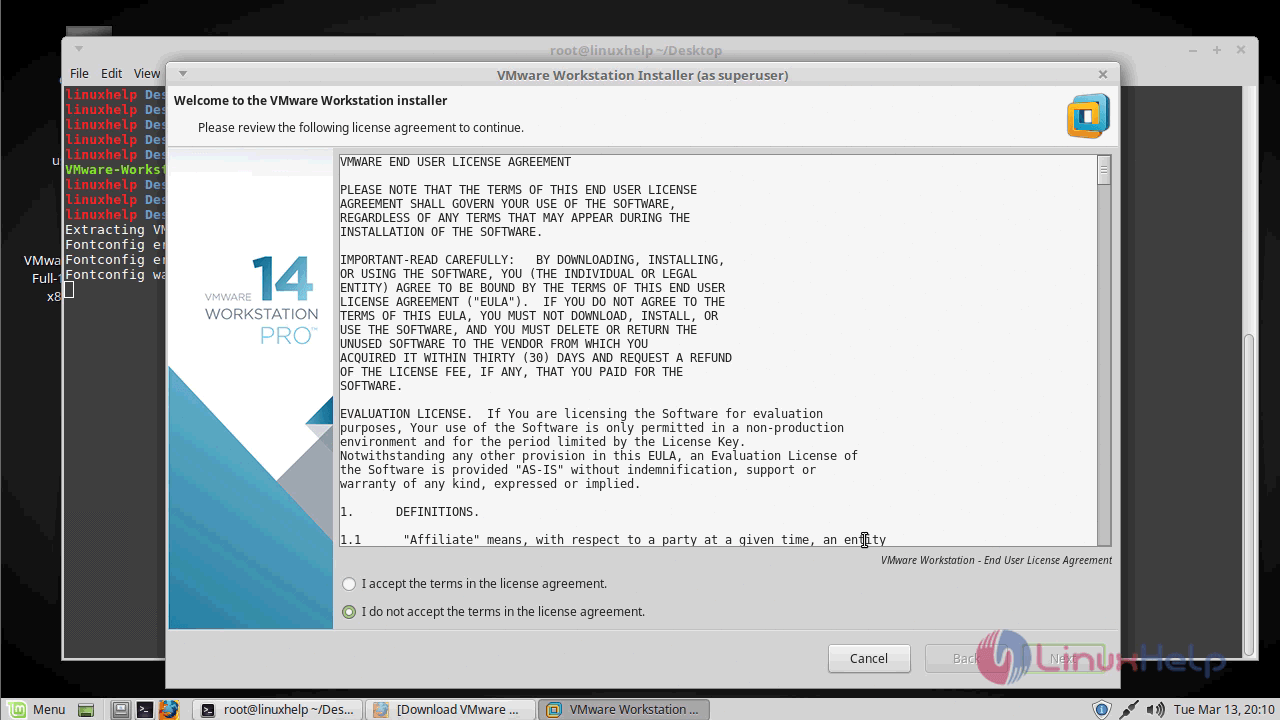This screenshot has width=1280, height=720.
Task: Open the File menu in the terminal
Action: point(79,73)
